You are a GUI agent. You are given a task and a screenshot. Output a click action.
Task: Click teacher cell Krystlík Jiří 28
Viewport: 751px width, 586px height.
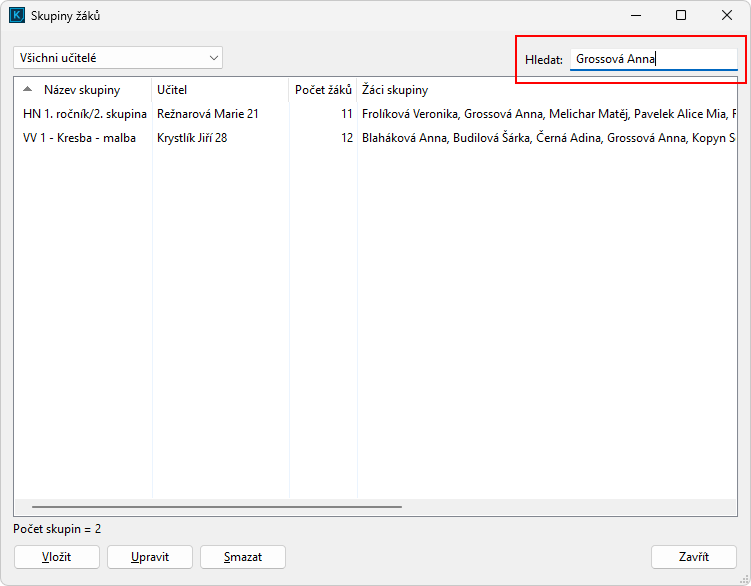[x=192, y=138]
